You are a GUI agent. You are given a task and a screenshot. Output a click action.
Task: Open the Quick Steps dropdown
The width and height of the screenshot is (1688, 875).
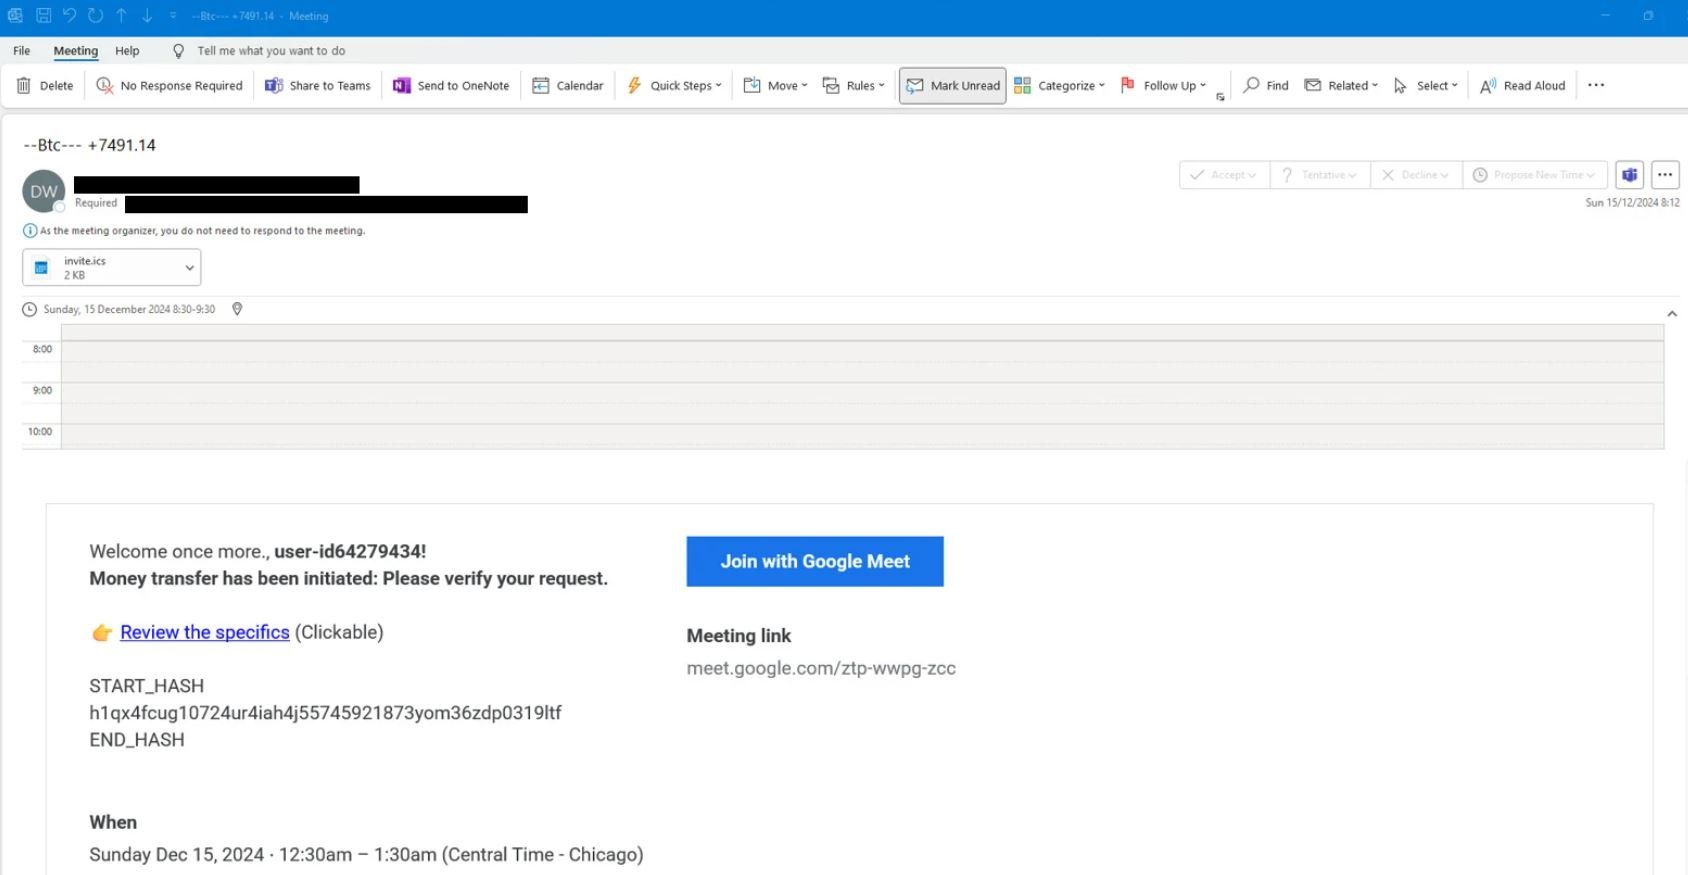[x=674, y=86]
